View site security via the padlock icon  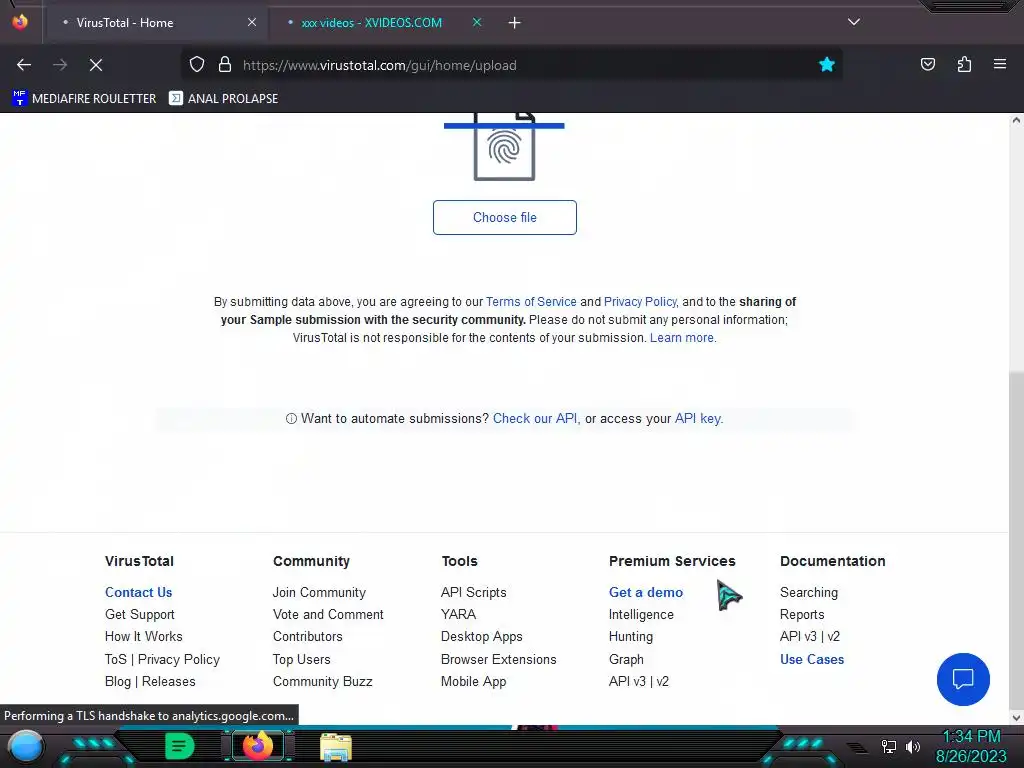(x=225, y=64)
